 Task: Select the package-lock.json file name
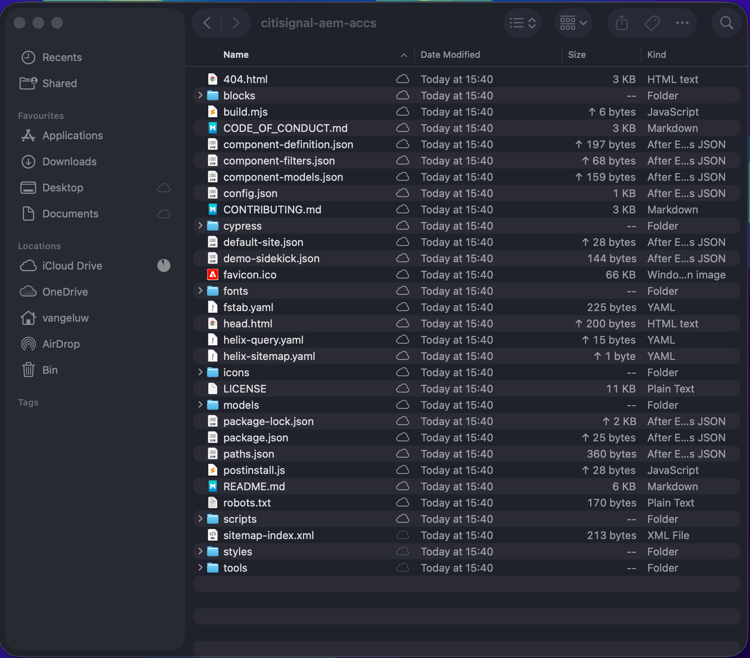pyautogui.click(x=268, y=421)
